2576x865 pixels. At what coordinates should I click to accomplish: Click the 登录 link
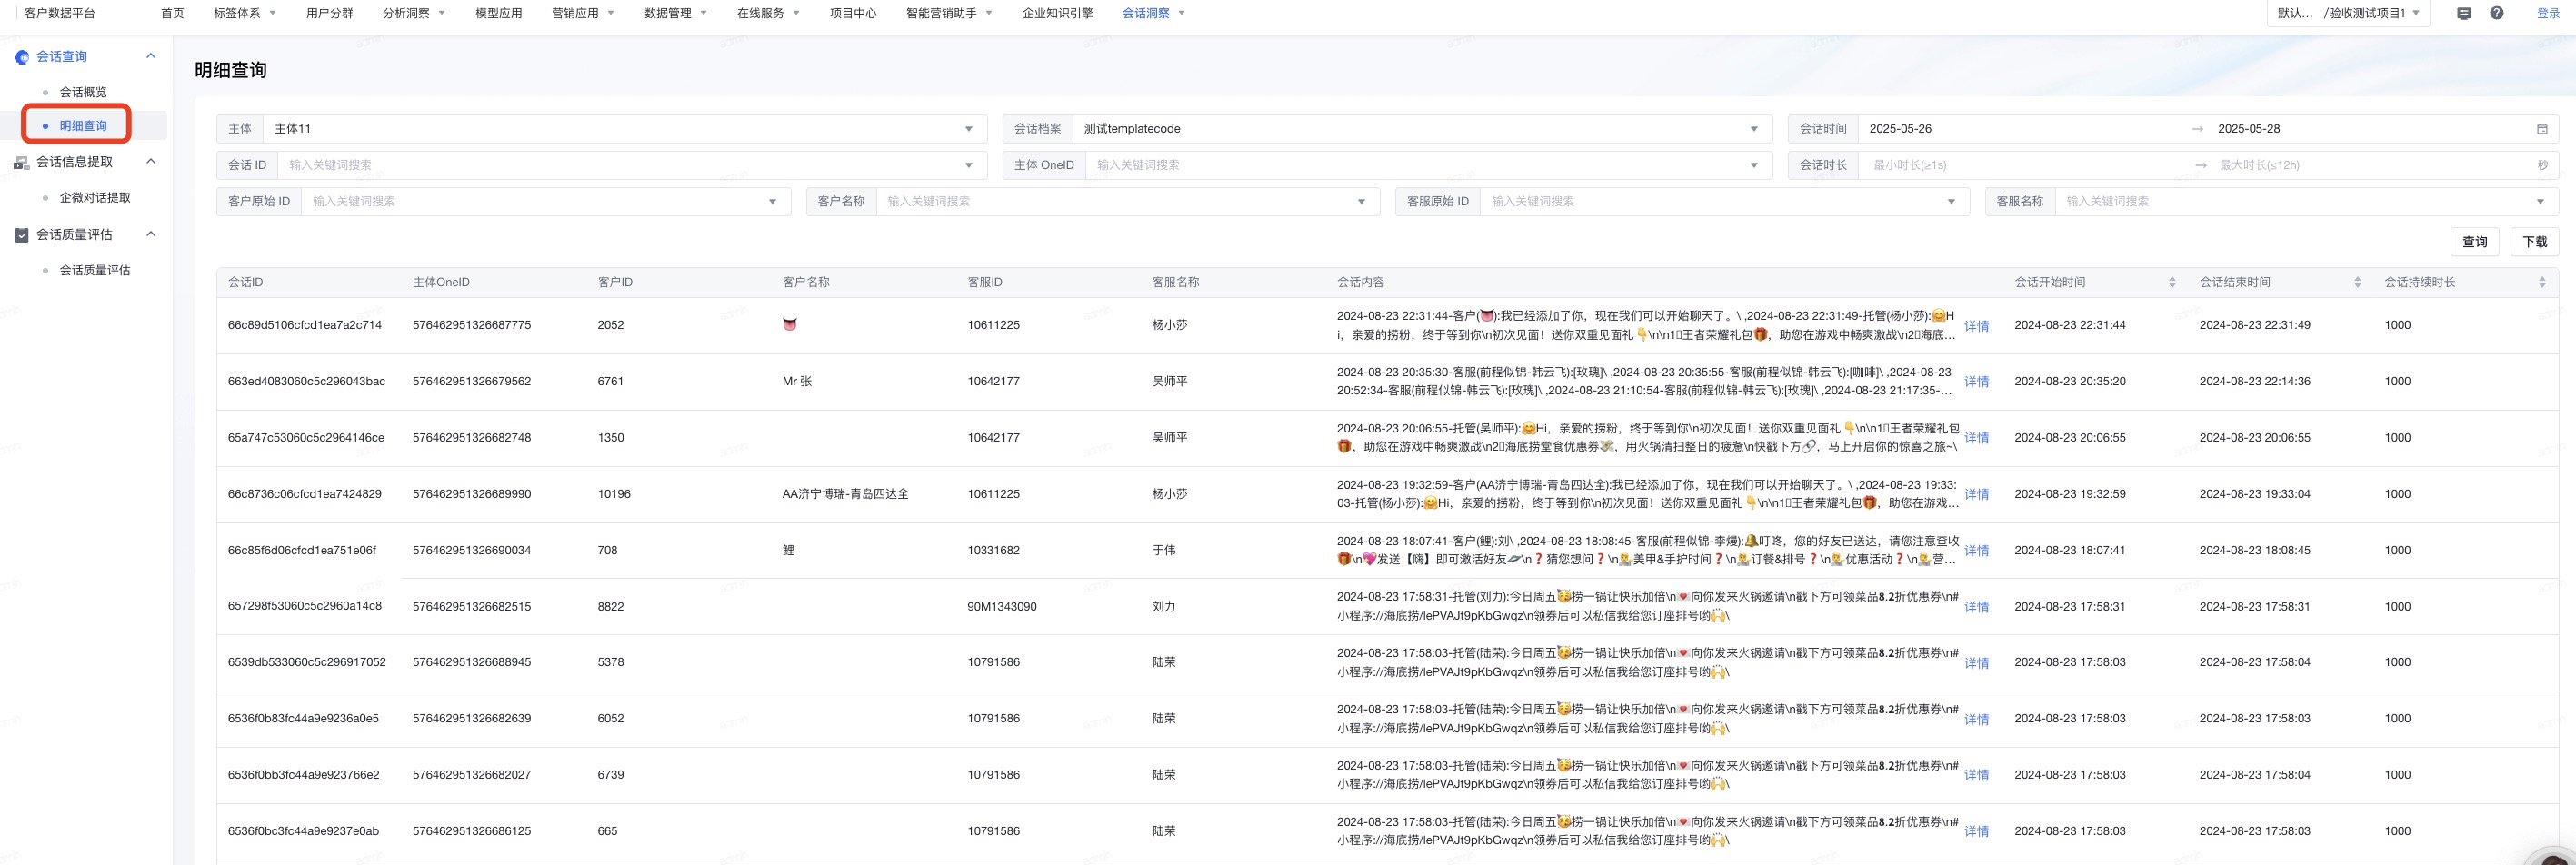[x=2548, y=13]
